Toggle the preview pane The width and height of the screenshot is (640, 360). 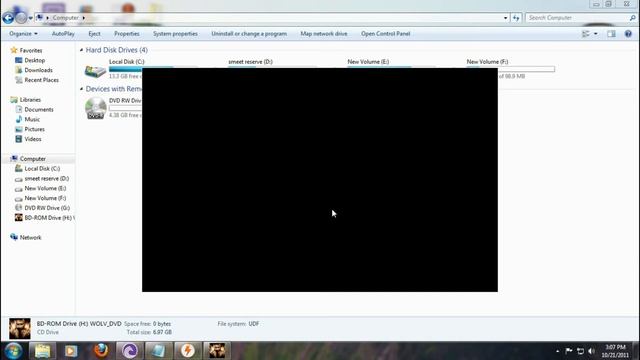click(611, 34)
